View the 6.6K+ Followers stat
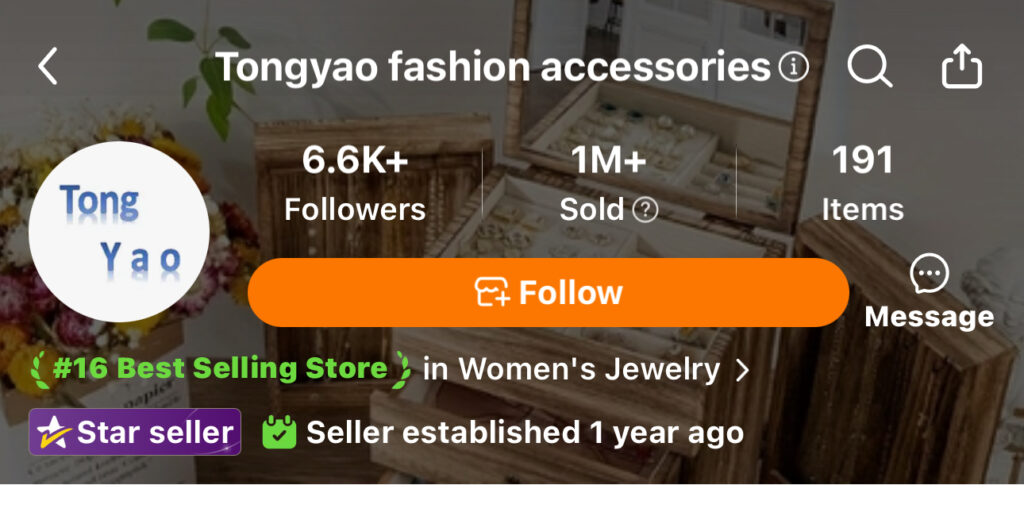 [355, 184]
